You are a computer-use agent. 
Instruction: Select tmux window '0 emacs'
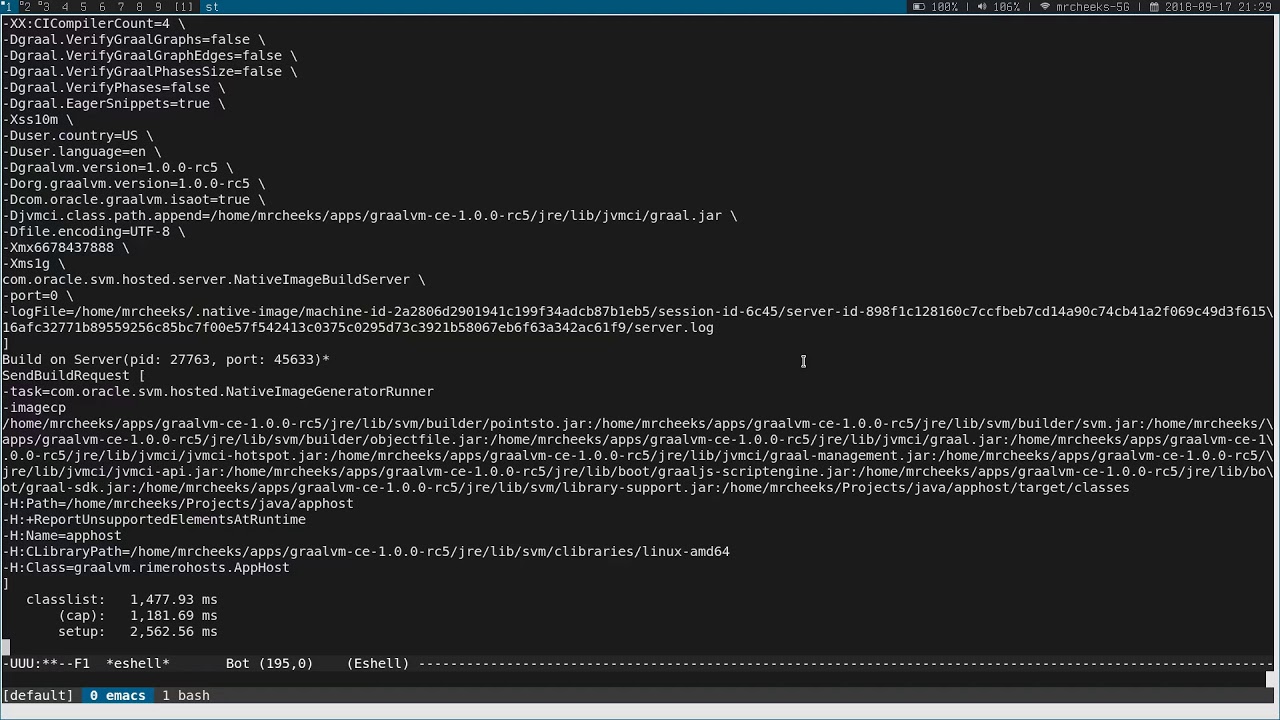tap(118, 695)
